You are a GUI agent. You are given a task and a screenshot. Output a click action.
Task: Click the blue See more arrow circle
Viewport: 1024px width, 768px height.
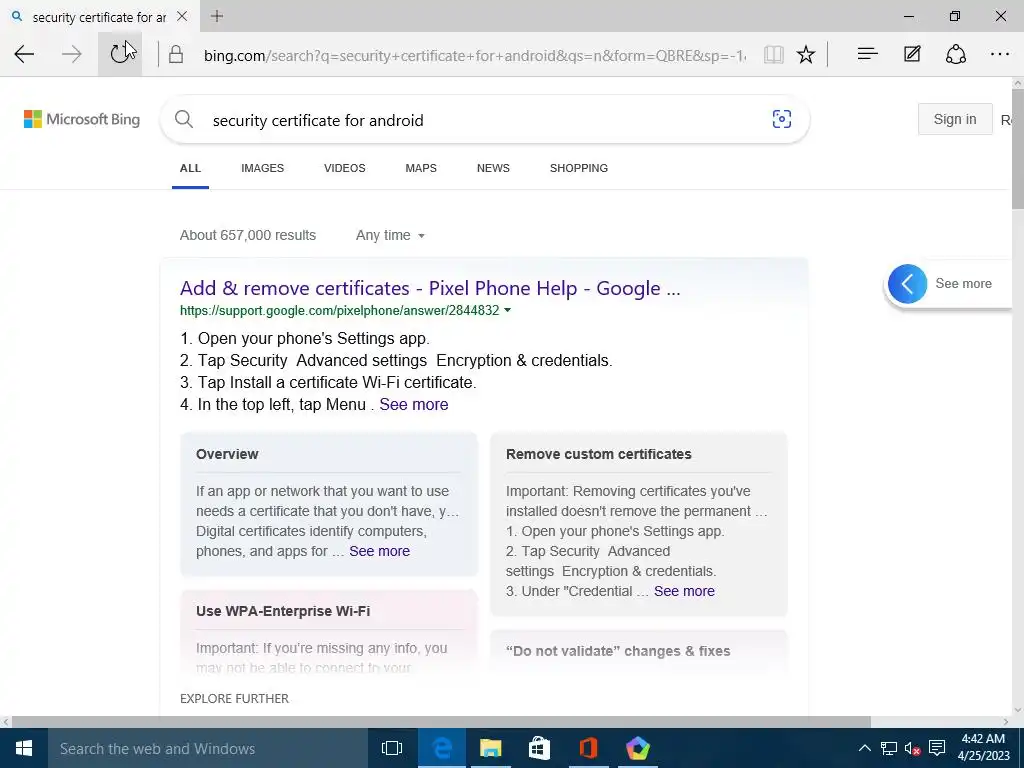click(x=907, y=283)
